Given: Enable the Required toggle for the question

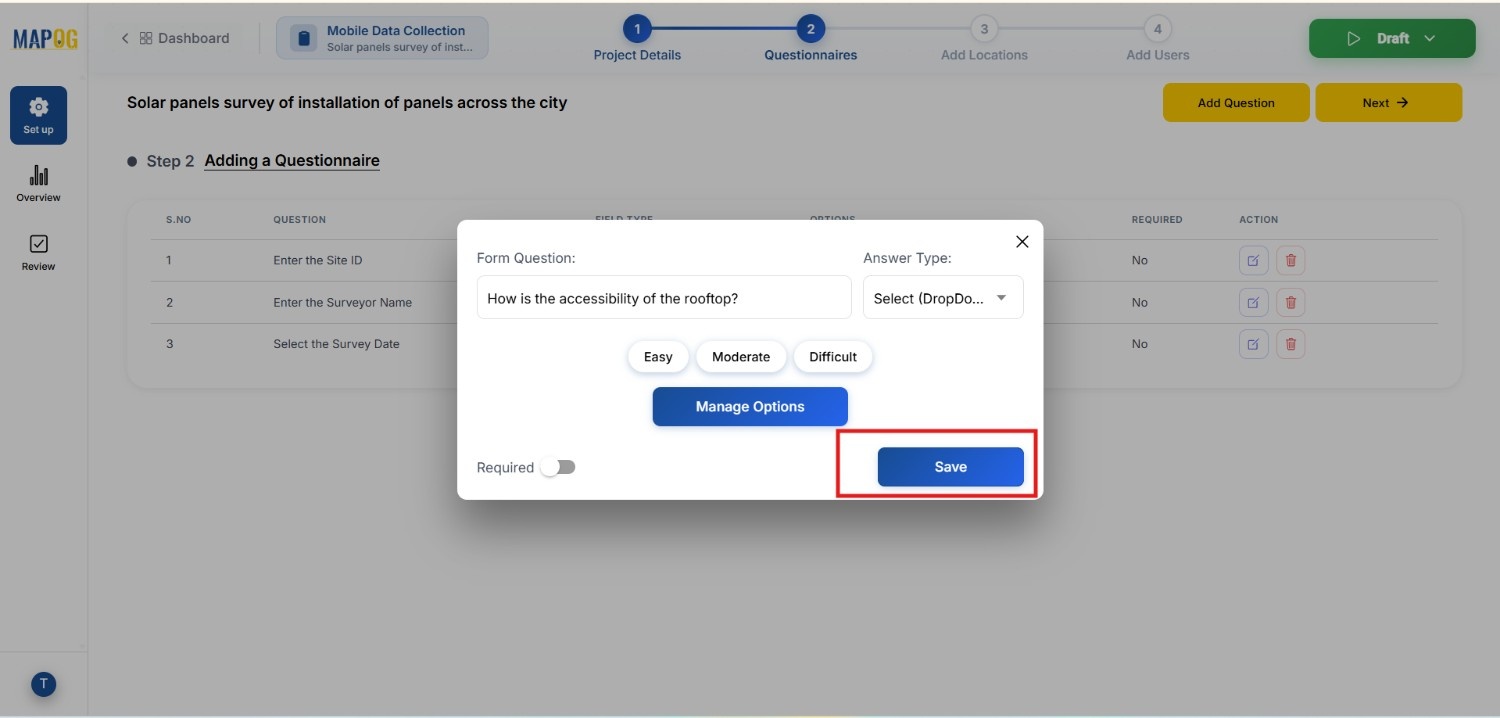Looking at the screenshot, I should (x=560, y=466).
